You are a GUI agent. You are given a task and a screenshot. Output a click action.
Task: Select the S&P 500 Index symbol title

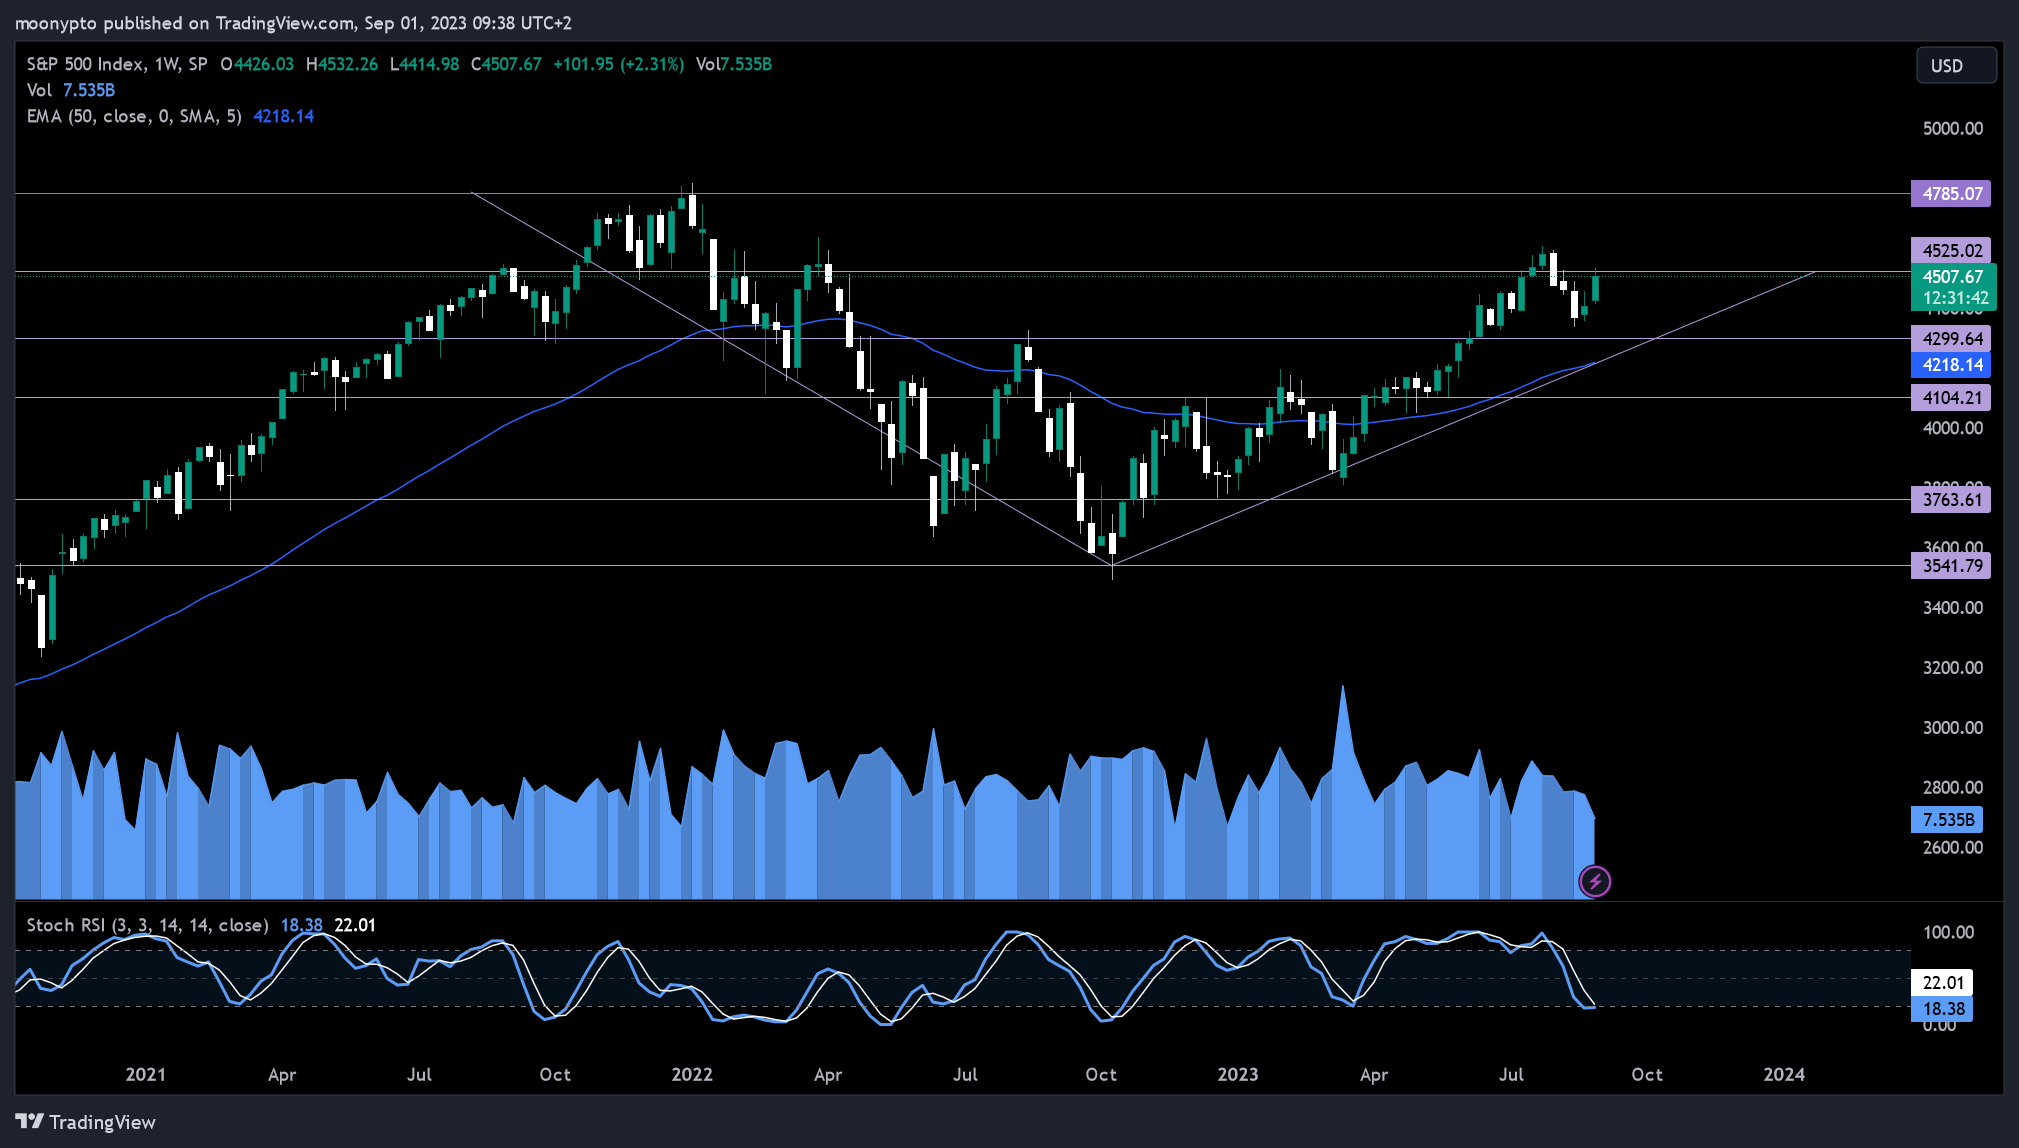click(x=117, y=64)
